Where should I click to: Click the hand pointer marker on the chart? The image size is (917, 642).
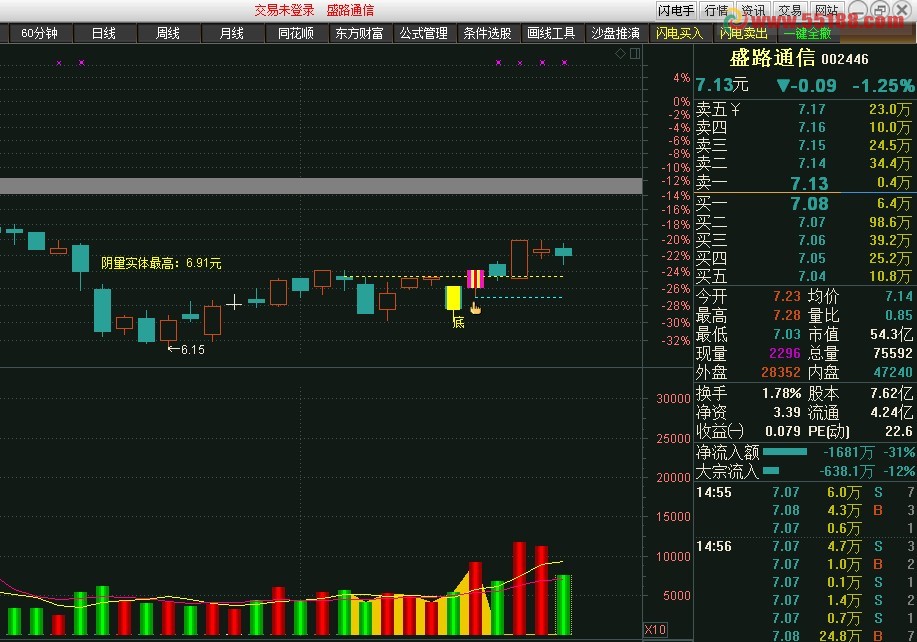[x=475, y=308]
